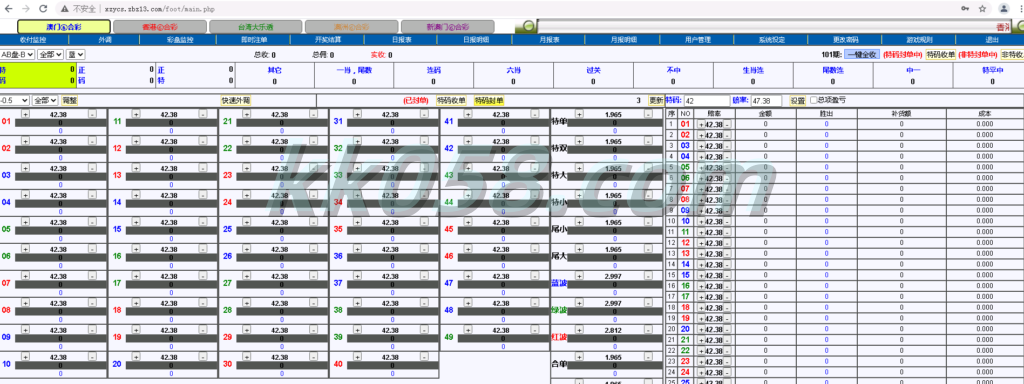Click minus stepper for number 11 odds
Image resolution: width=1024 pixels, height=384 pixels.
click(x=202, y=114)
